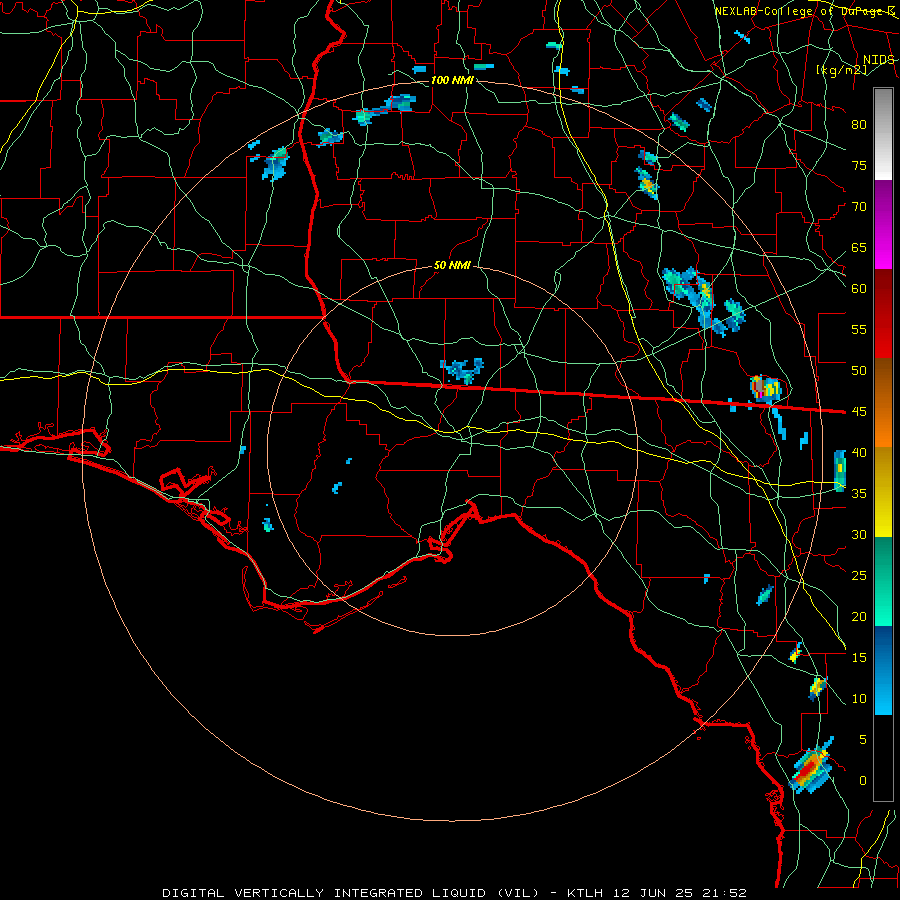The width and height of the screenshot is (900, 900).
Task: Click the 35 value on the VIL scale
Action: [859, 494]
